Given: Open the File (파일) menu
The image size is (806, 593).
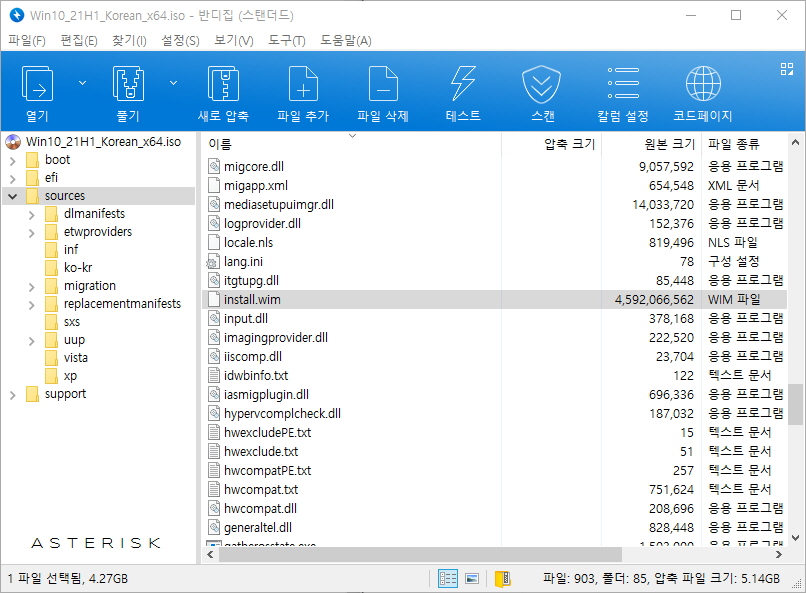Looking at the screenshot, I should pyautogui.click(x=27, y=41).
